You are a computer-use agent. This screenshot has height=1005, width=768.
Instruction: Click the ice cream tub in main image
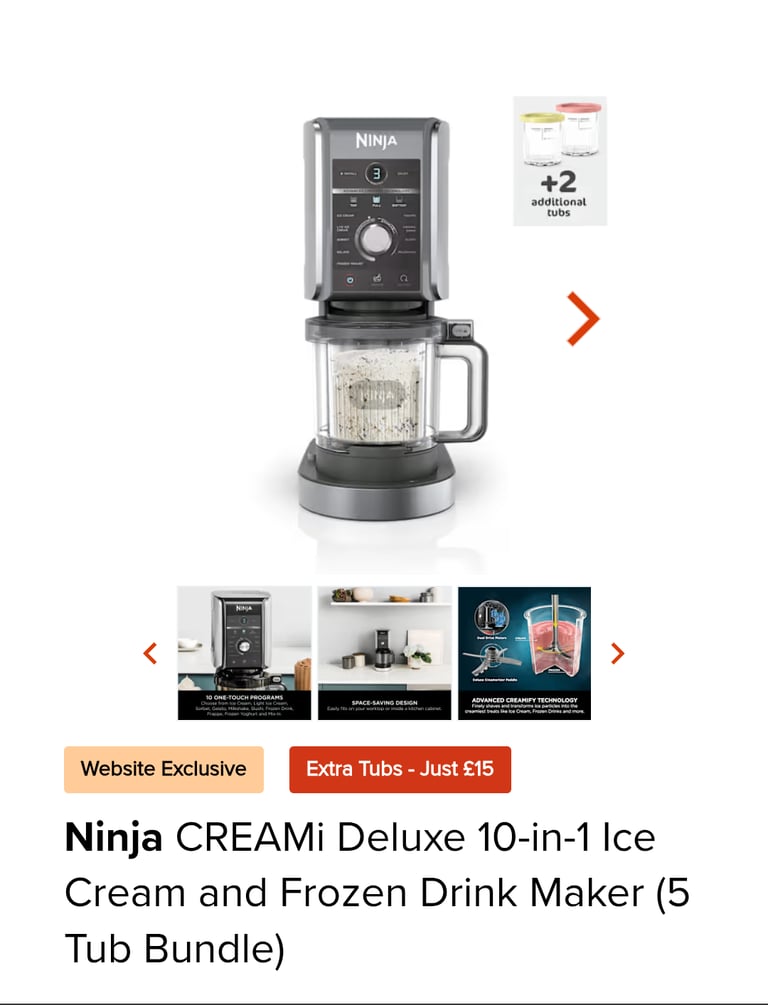pos(377,394)
